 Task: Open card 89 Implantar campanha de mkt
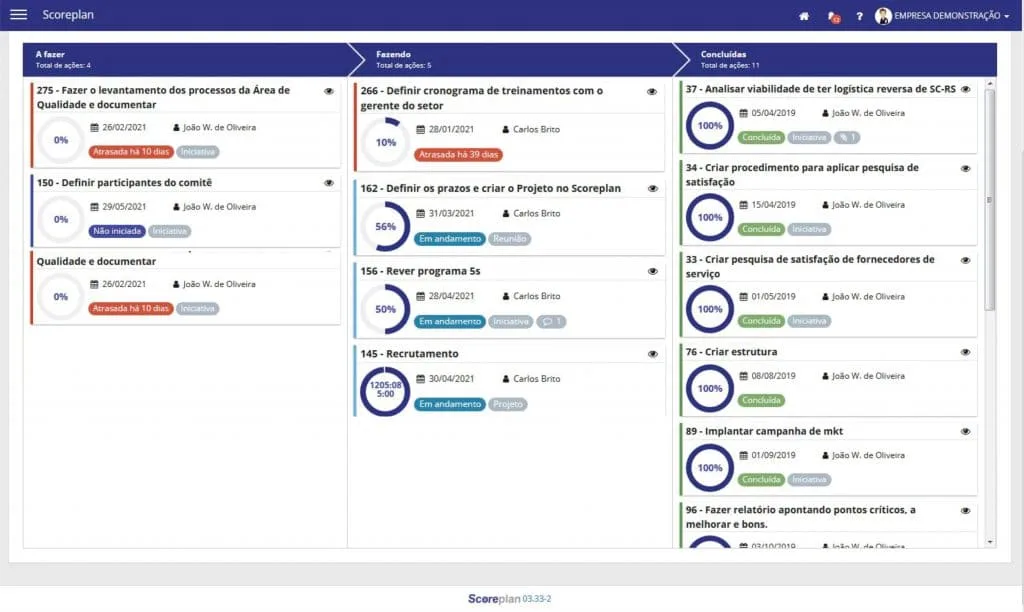(764, 431)
